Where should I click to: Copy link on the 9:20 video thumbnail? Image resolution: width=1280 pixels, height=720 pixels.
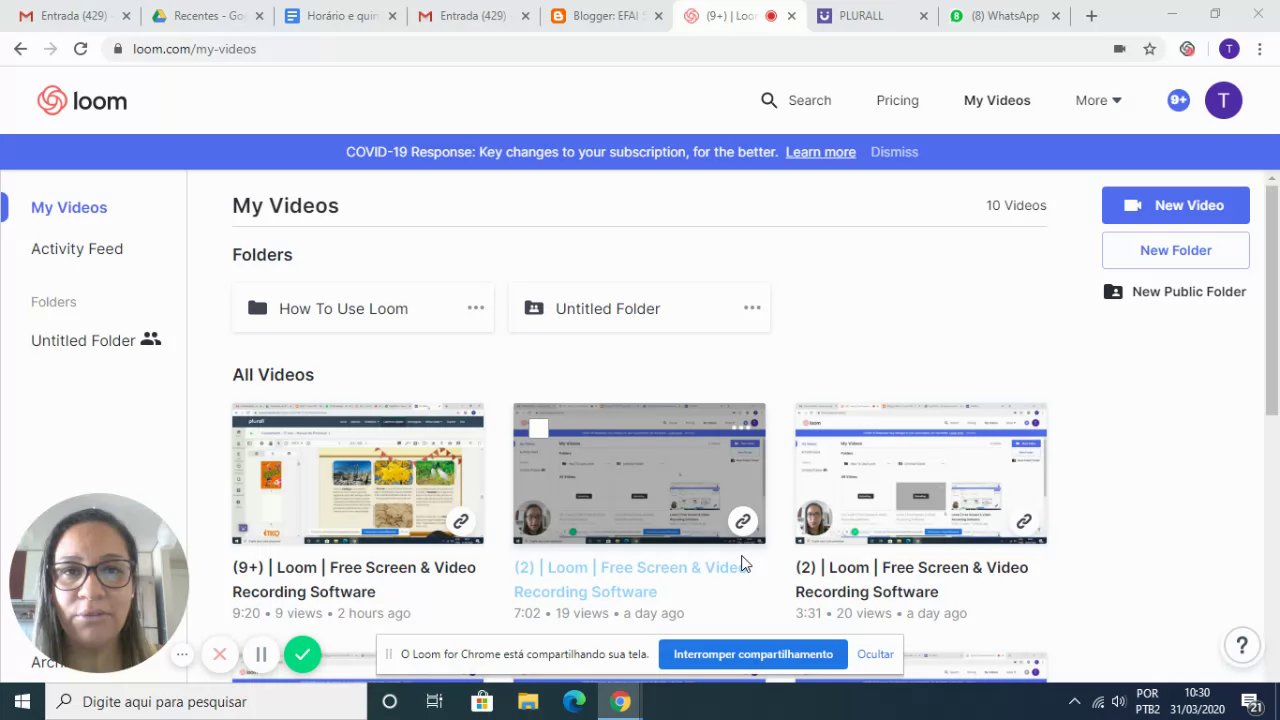coord(461,521)
